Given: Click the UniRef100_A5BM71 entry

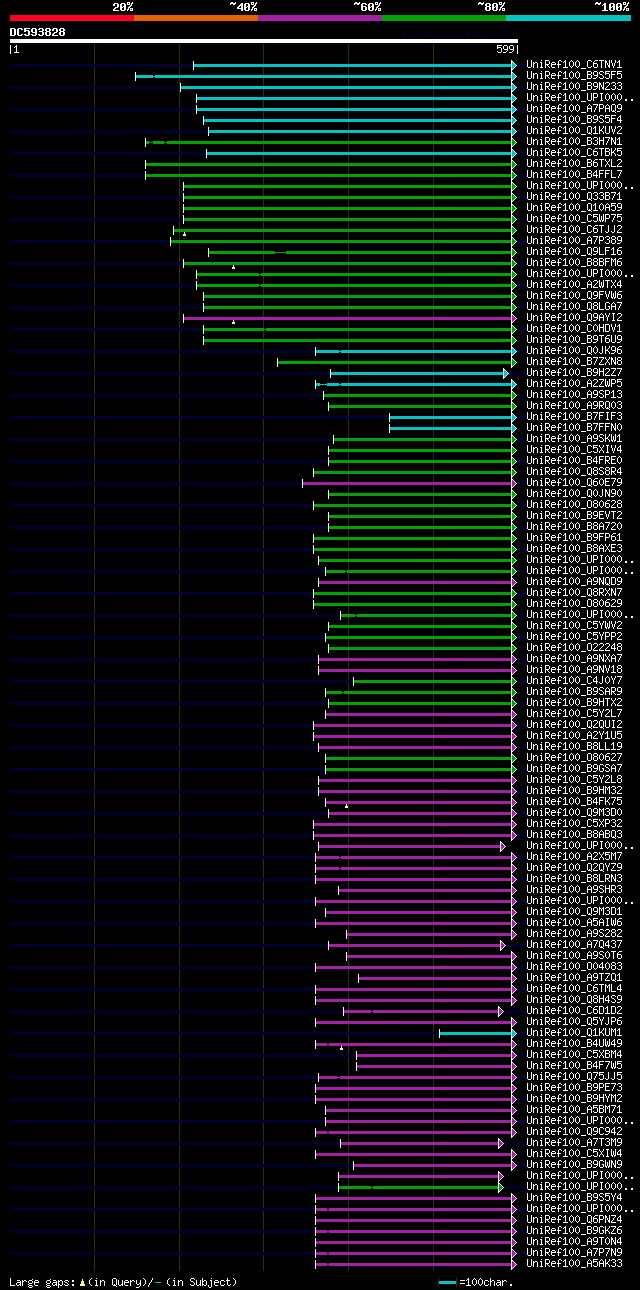Looking at the screenshot, I should point(574,1110).
